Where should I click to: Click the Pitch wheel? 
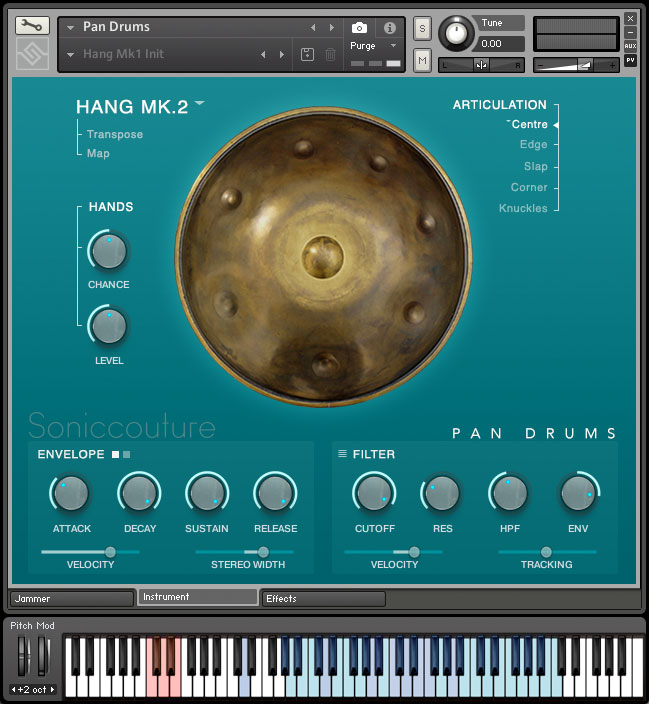[x=23, y=656]
